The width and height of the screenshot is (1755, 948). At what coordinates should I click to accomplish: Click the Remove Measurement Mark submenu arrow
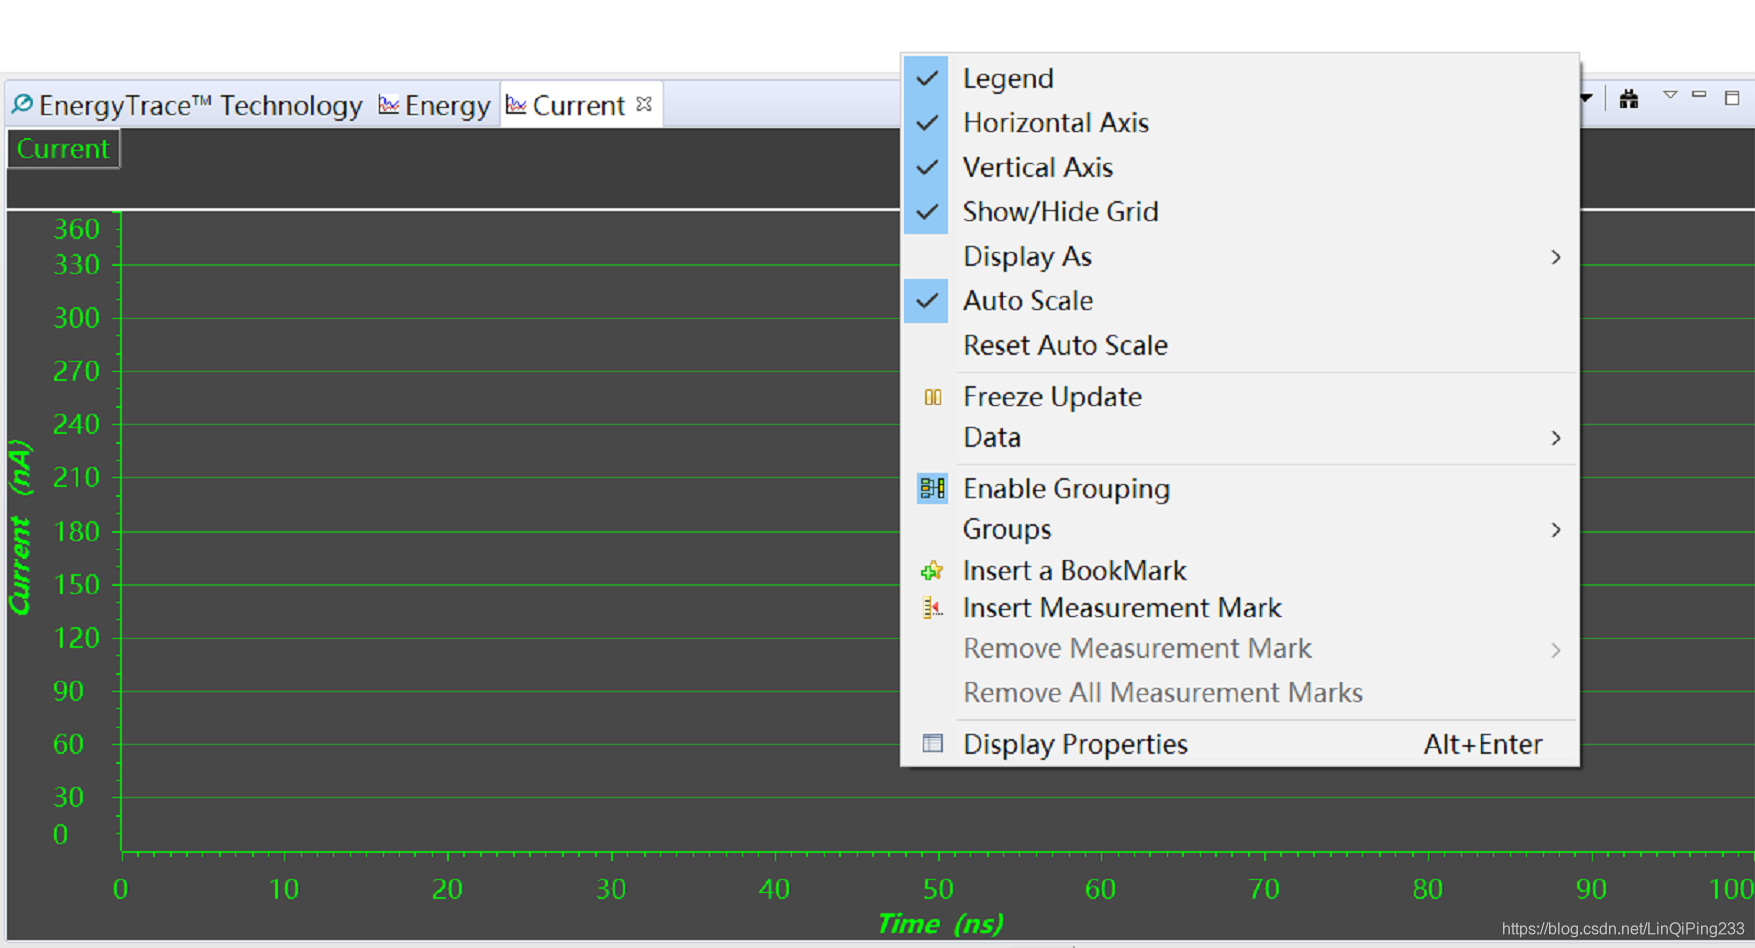click(x=1556, y=650)
